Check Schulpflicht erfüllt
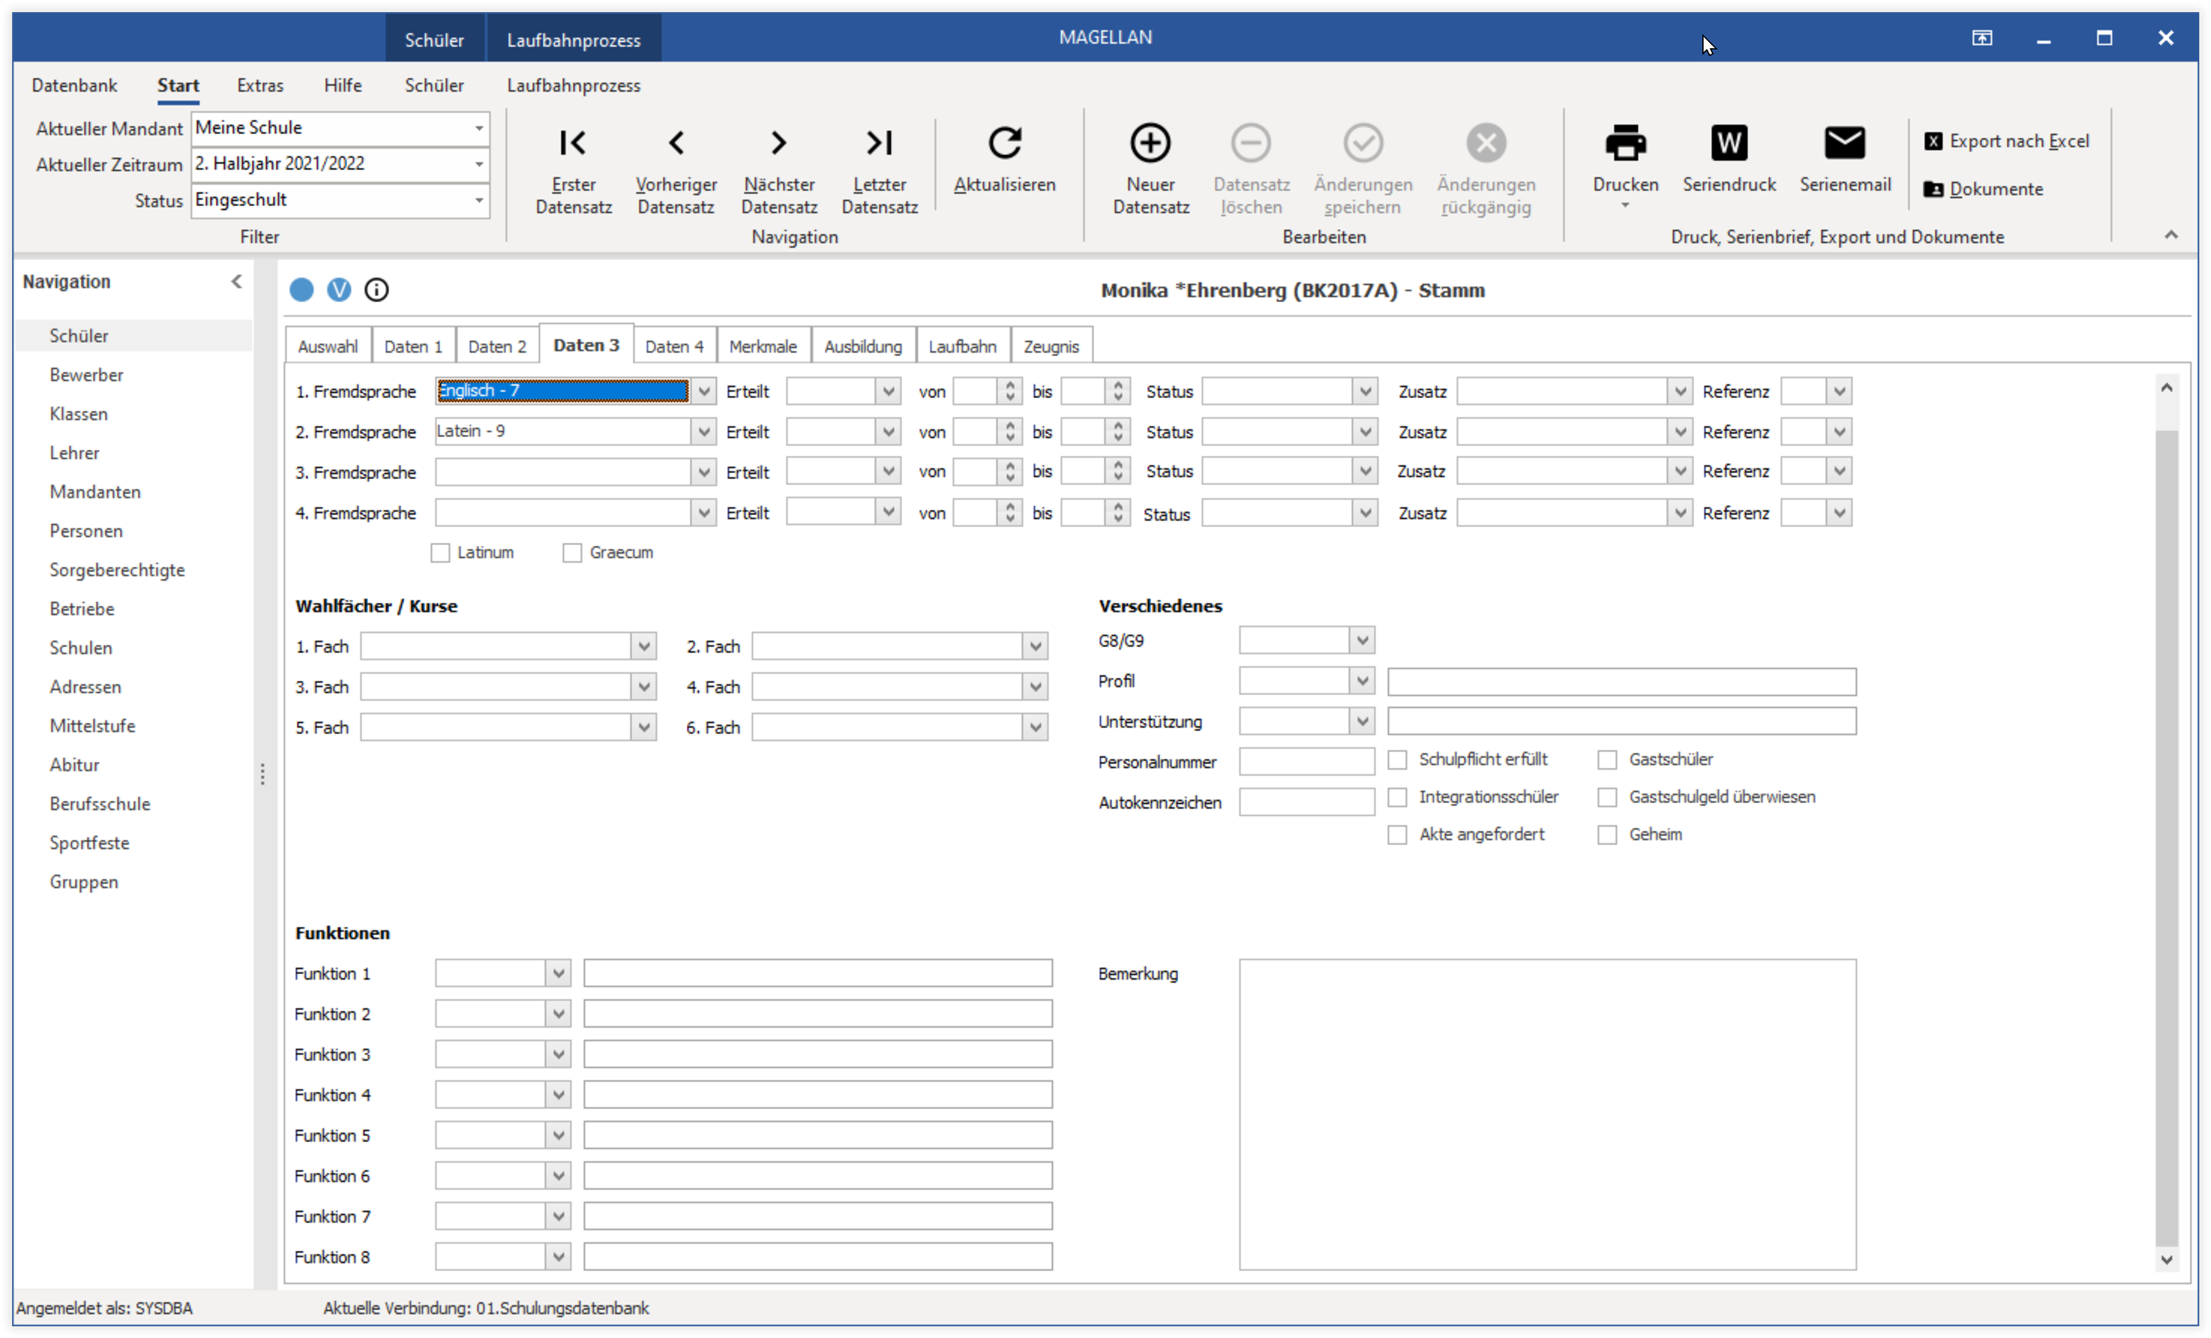This screenshot has height=1338, width=2211. 1397,760
